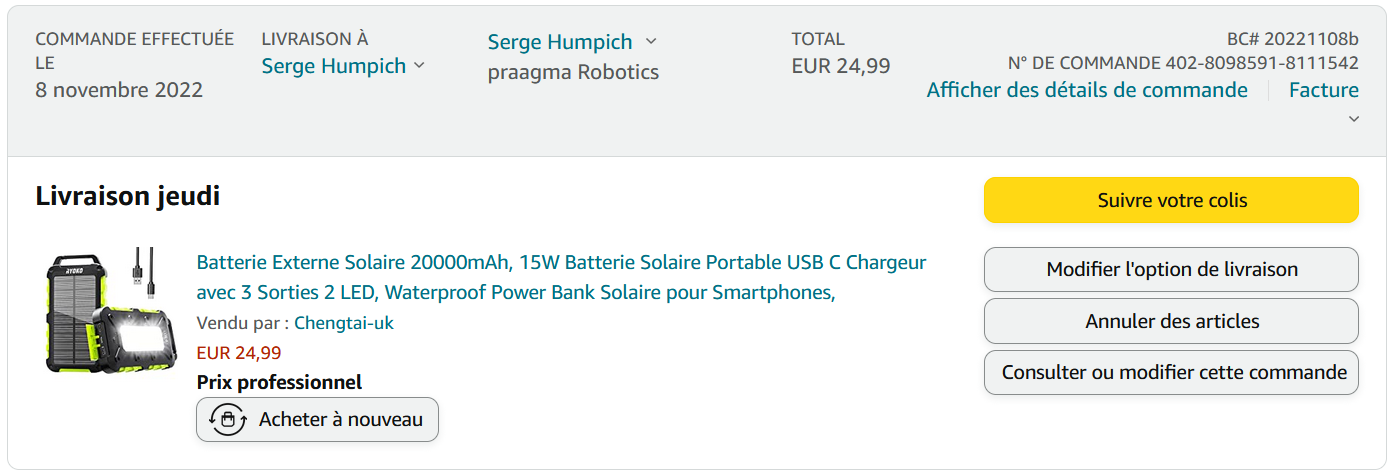The height and width of the screenshot is (473, 1389).
Task: Click the Acheter à nouveau label
Action: 340,420
